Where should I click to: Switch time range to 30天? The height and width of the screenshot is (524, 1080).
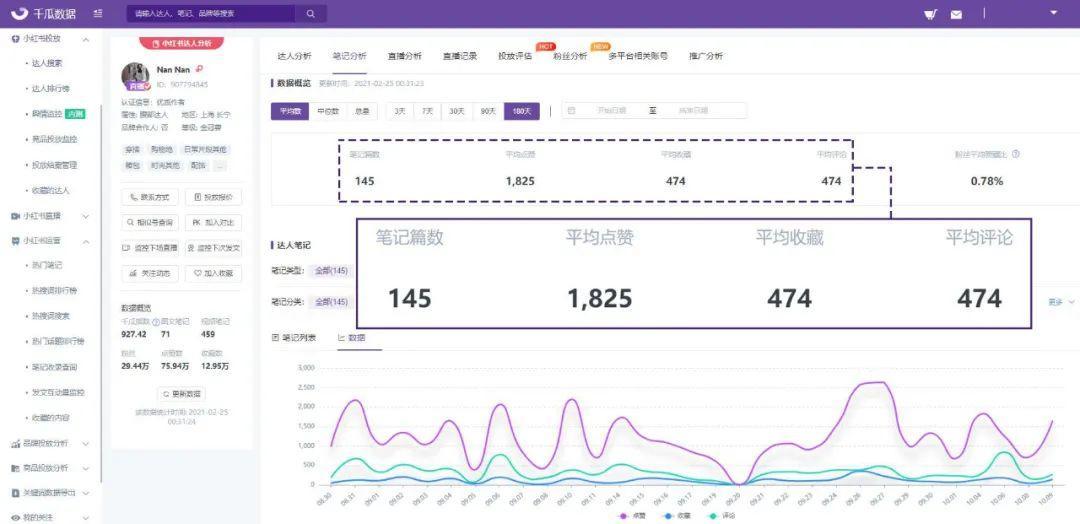[457, 111]
